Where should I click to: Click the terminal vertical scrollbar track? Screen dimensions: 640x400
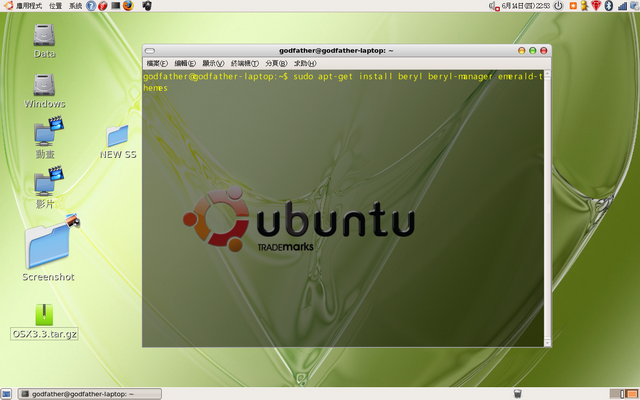click(x=547, y=208)
